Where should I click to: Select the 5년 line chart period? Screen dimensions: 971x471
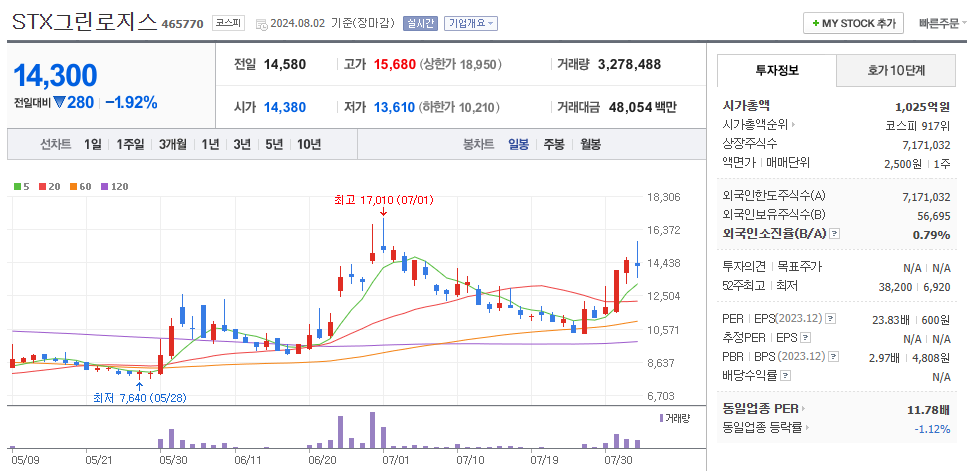click(274, 145)
